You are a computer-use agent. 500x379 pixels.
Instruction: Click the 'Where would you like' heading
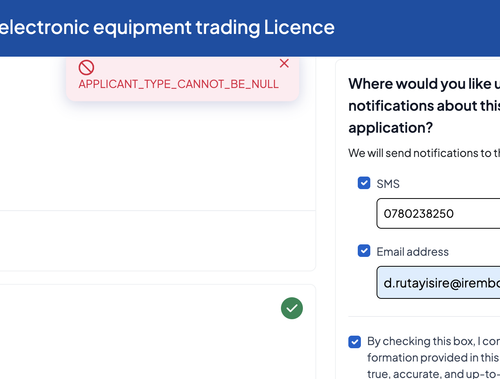tap(424, 106)
